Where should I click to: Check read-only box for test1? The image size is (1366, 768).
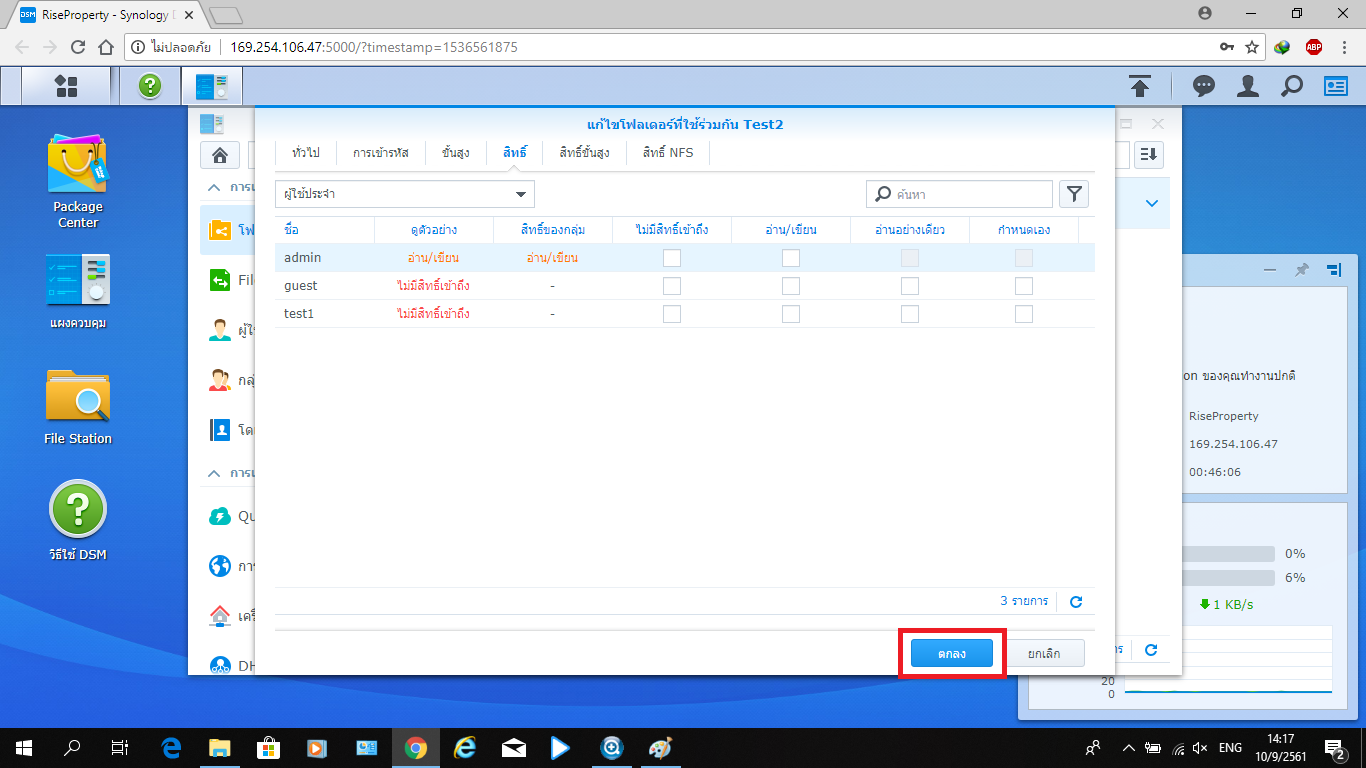tap(909, 314)
